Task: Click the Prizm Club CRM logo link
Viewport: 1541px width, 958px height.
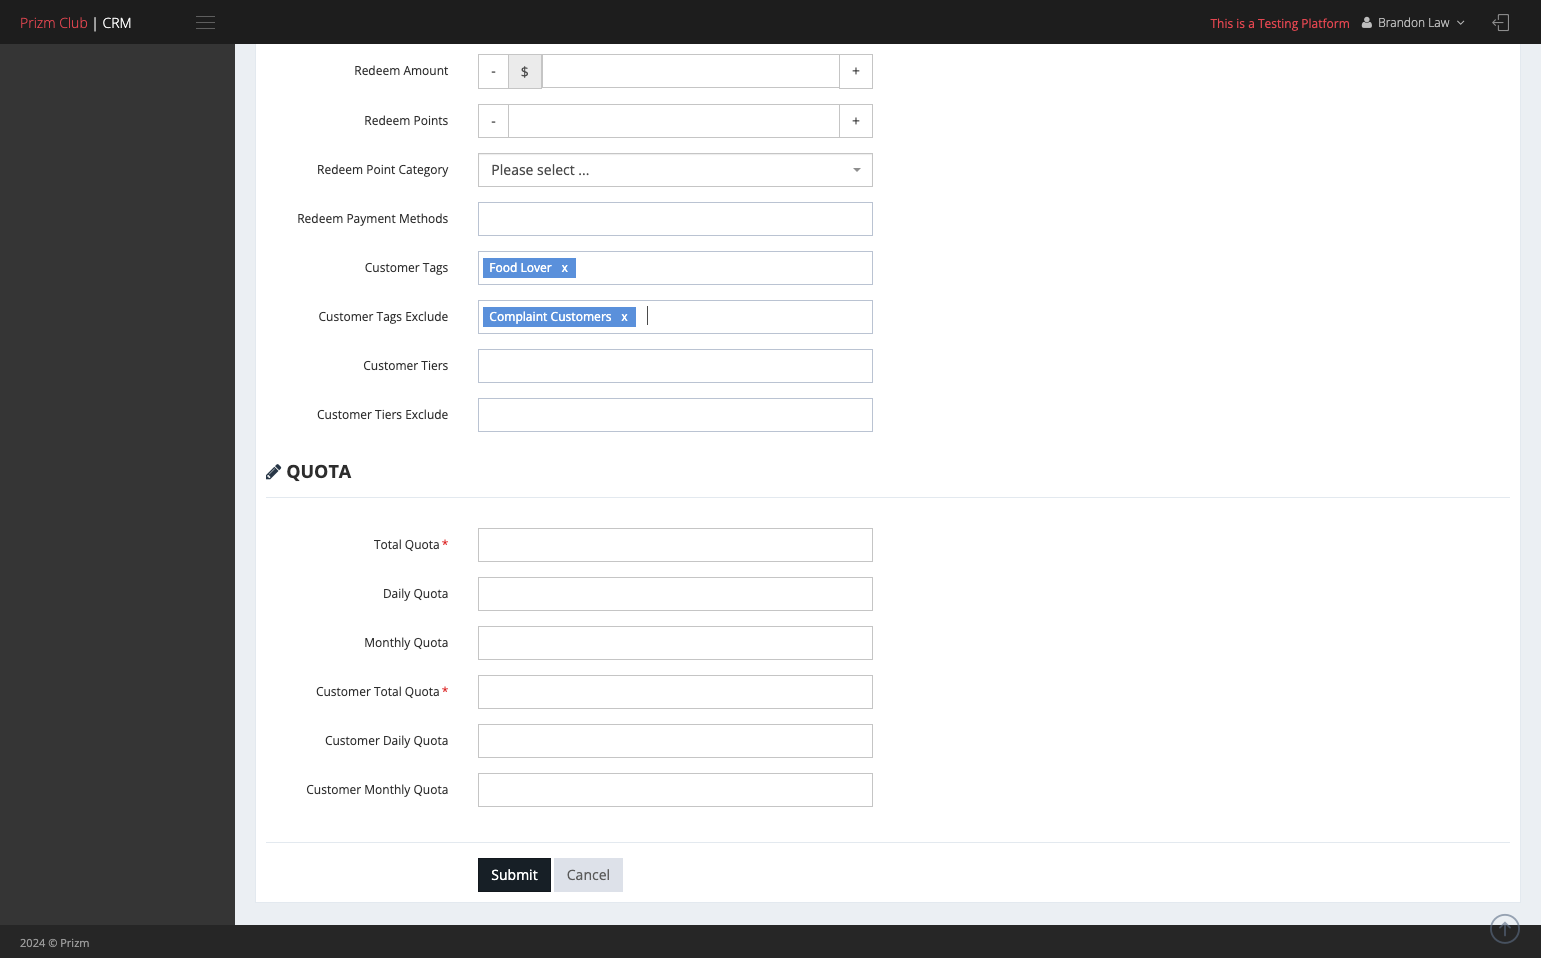Action: [x=76, y=23]
